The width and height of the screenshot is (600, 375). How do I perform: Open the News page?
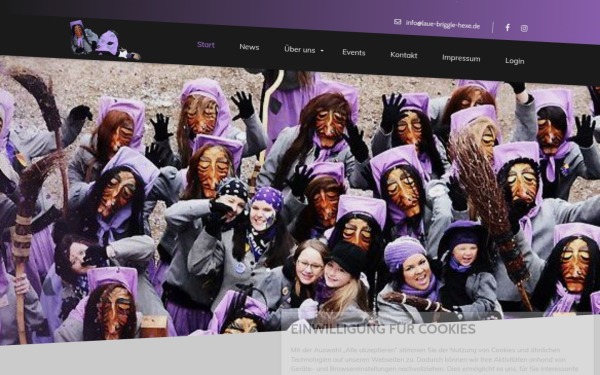tap(249, 47)
